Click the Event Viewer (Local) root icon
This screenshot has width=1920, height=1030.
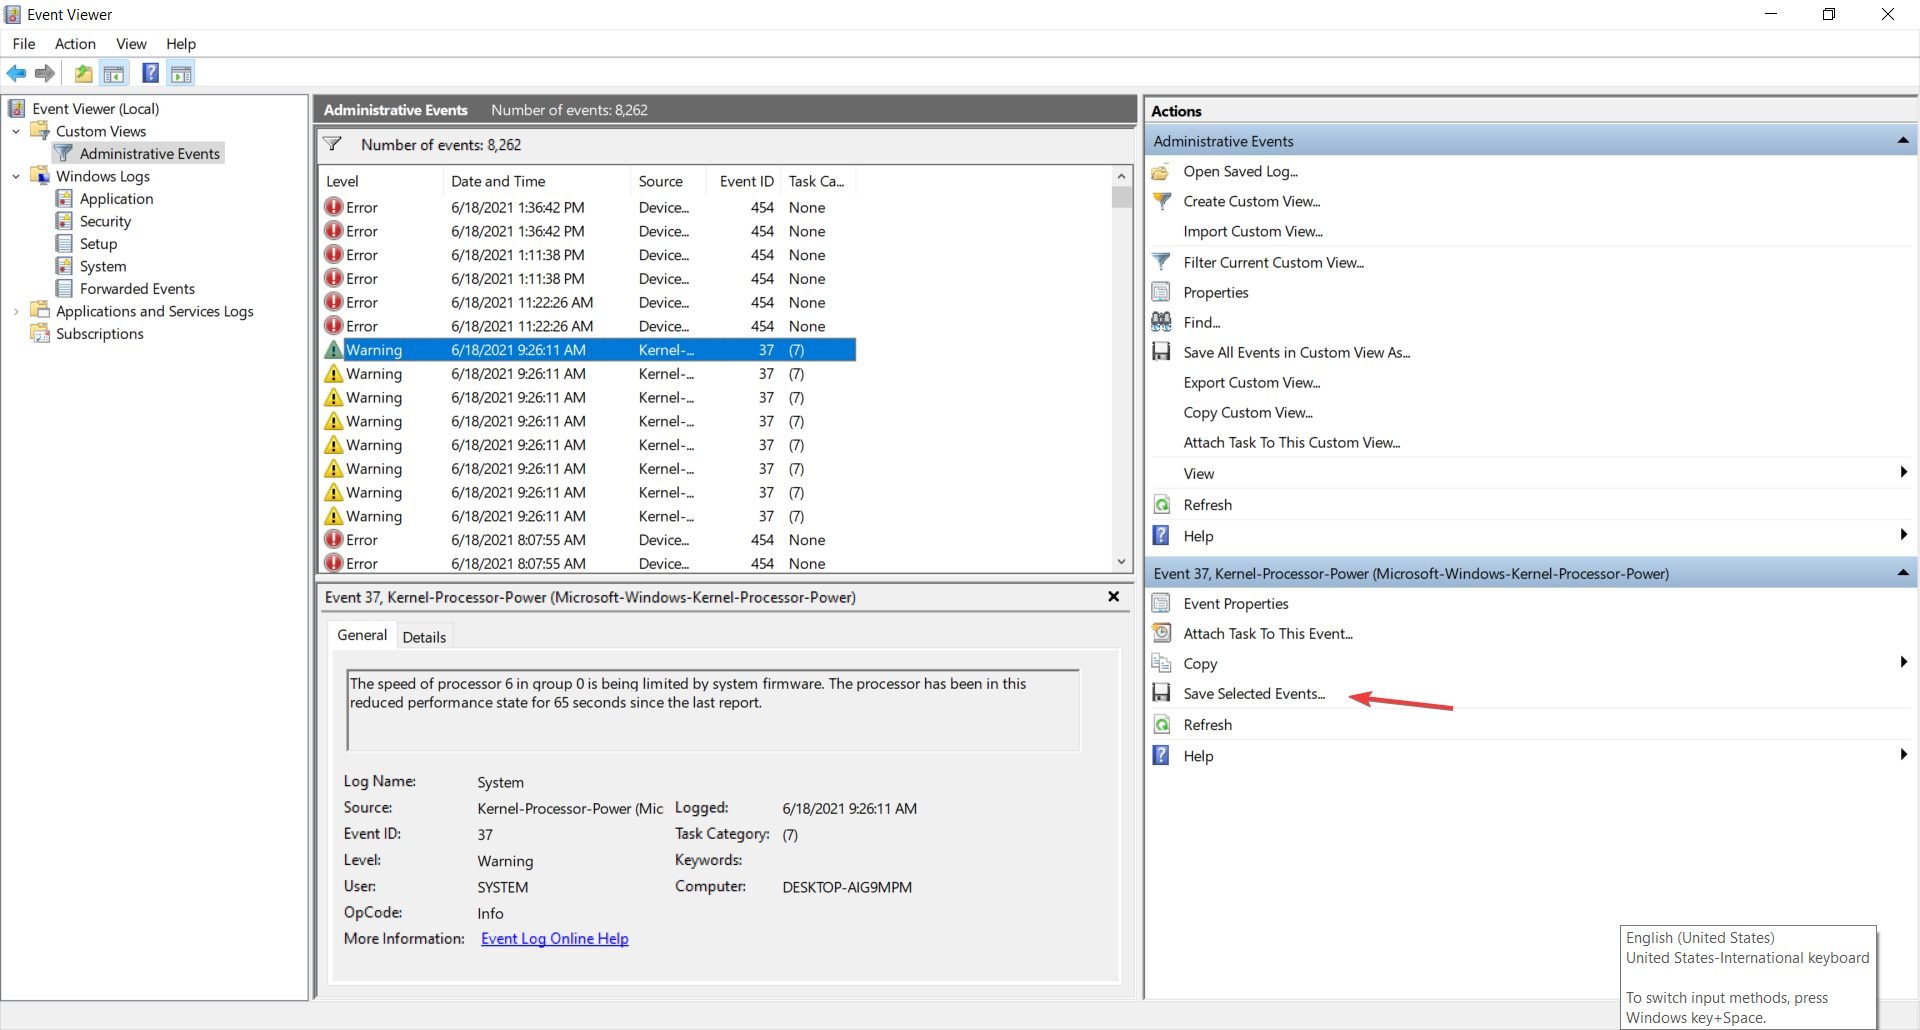(x=17, y=108)
